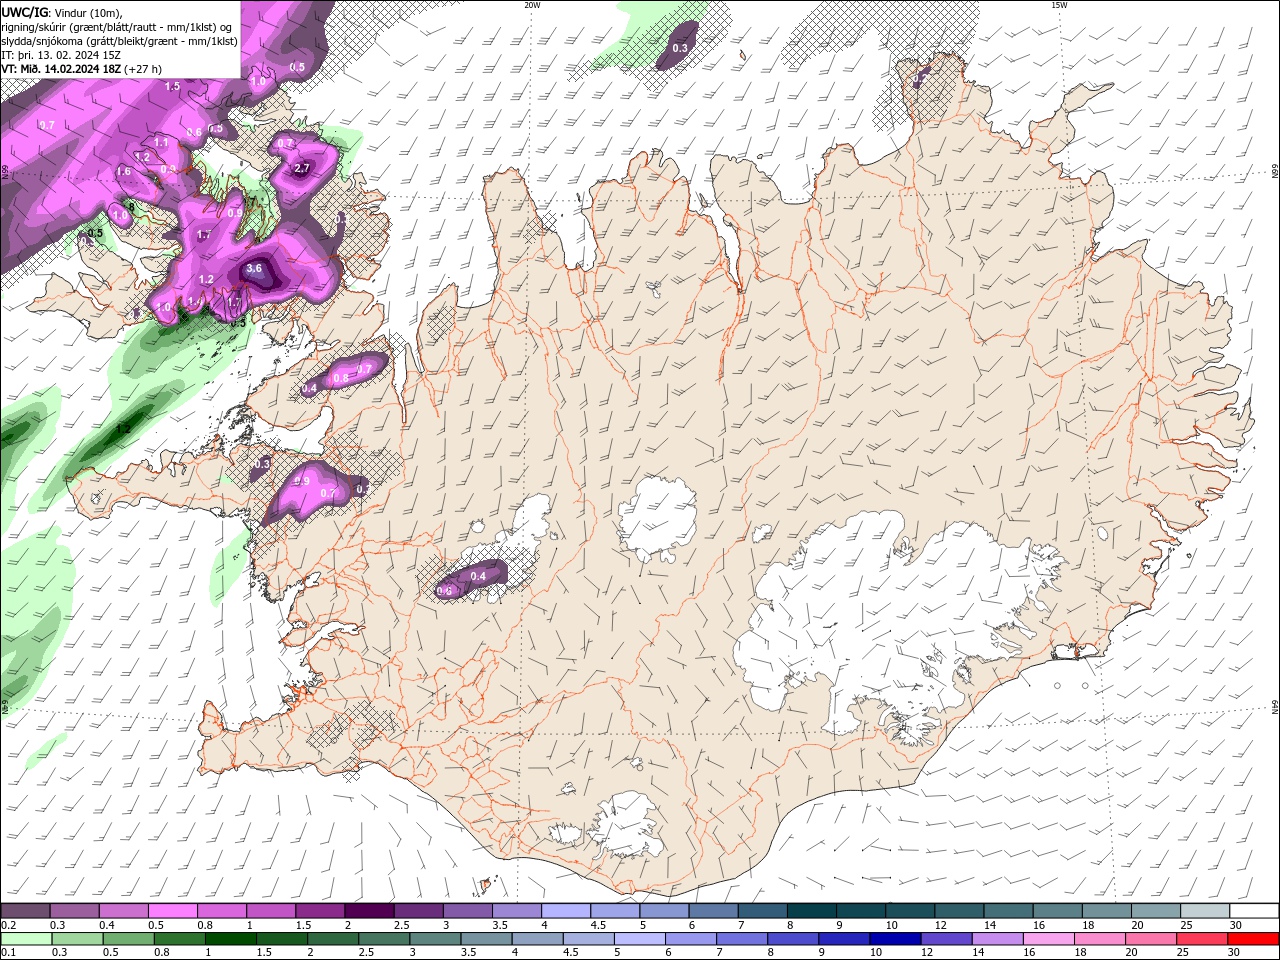
Task: Click the '64N' latitude label on right edge
Action: [x=1275, y=707]
